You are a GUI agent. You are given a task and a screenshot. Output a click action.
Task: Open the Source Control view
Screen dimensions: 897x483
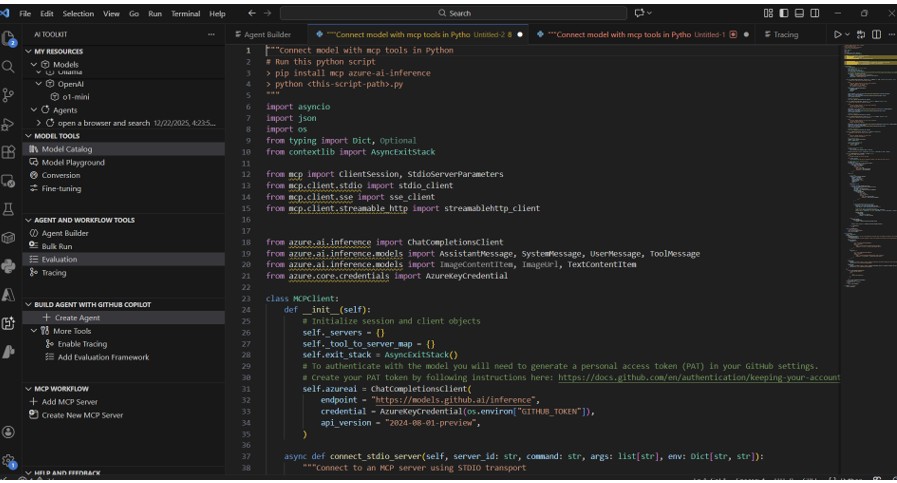coord(9,95)
